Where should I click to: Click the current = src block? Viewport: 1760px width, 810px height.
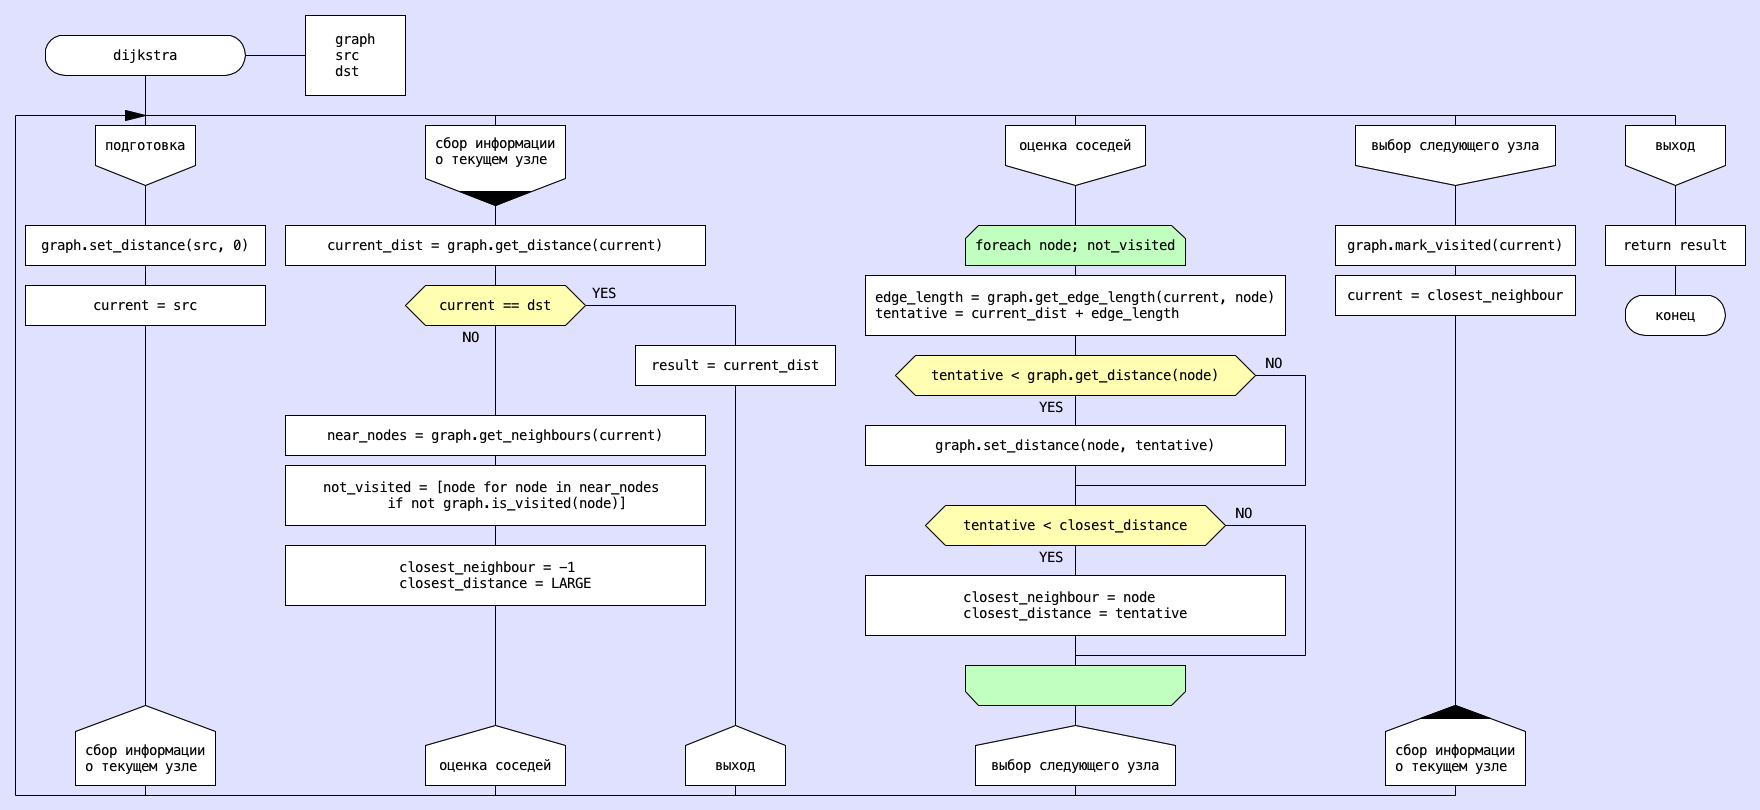pyautogui.click(x=145, y=305)
